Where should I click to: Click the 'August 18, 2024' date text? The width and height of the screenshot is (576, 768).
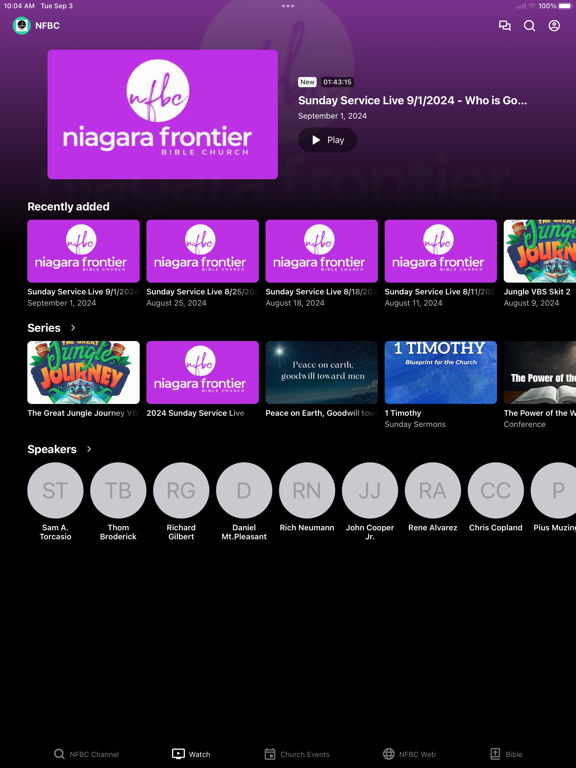point(295,303)
